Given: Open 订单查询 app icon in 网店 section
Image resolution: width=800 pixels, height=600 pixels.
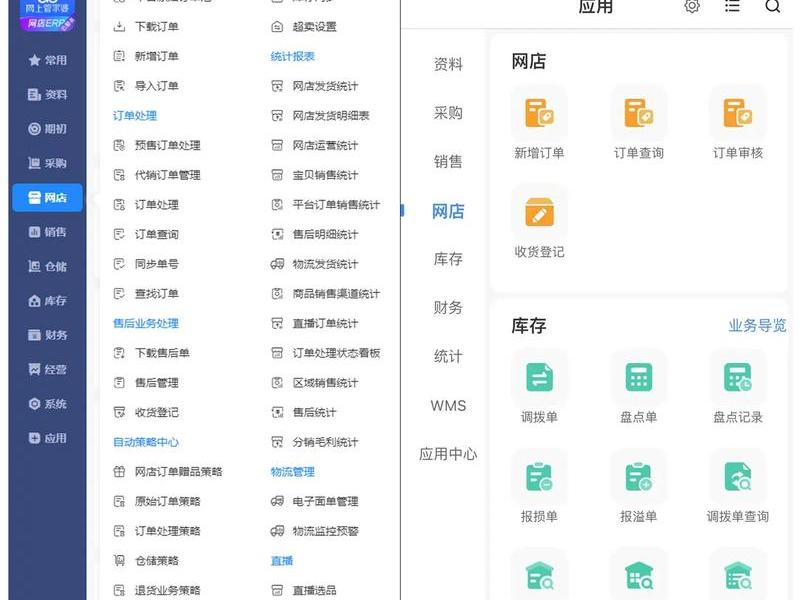Looking at the screenshot, I should point(638,113).
